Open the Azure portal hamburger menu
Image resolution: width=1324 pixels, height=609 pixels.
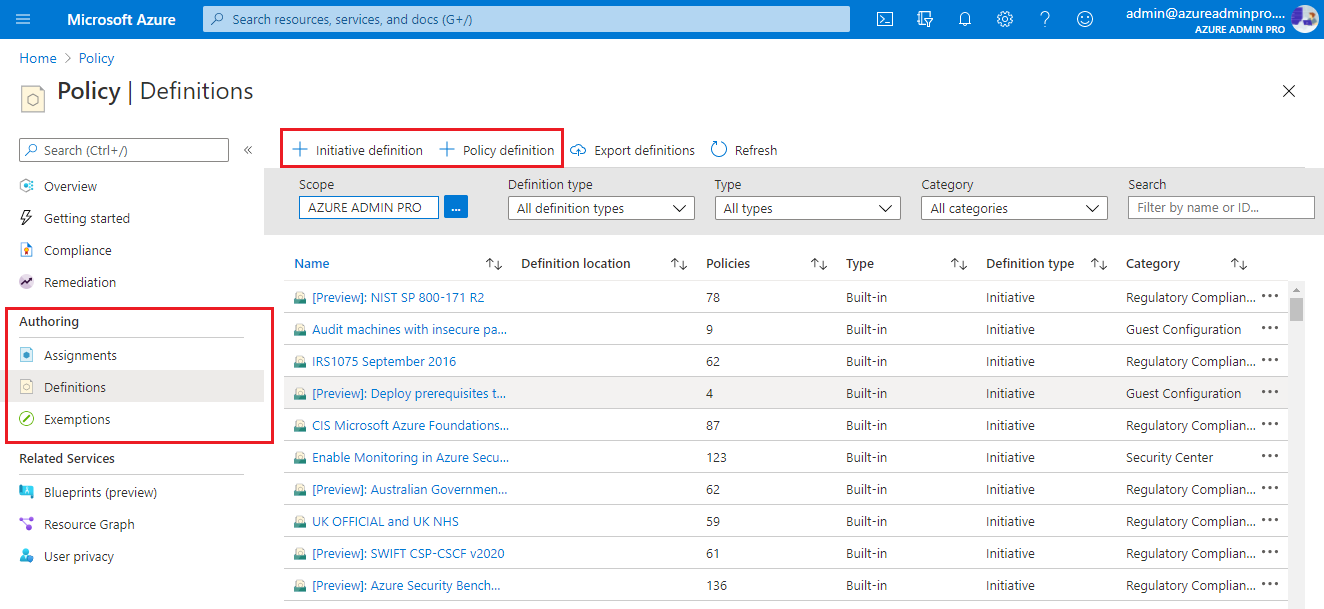click(24, 19)
